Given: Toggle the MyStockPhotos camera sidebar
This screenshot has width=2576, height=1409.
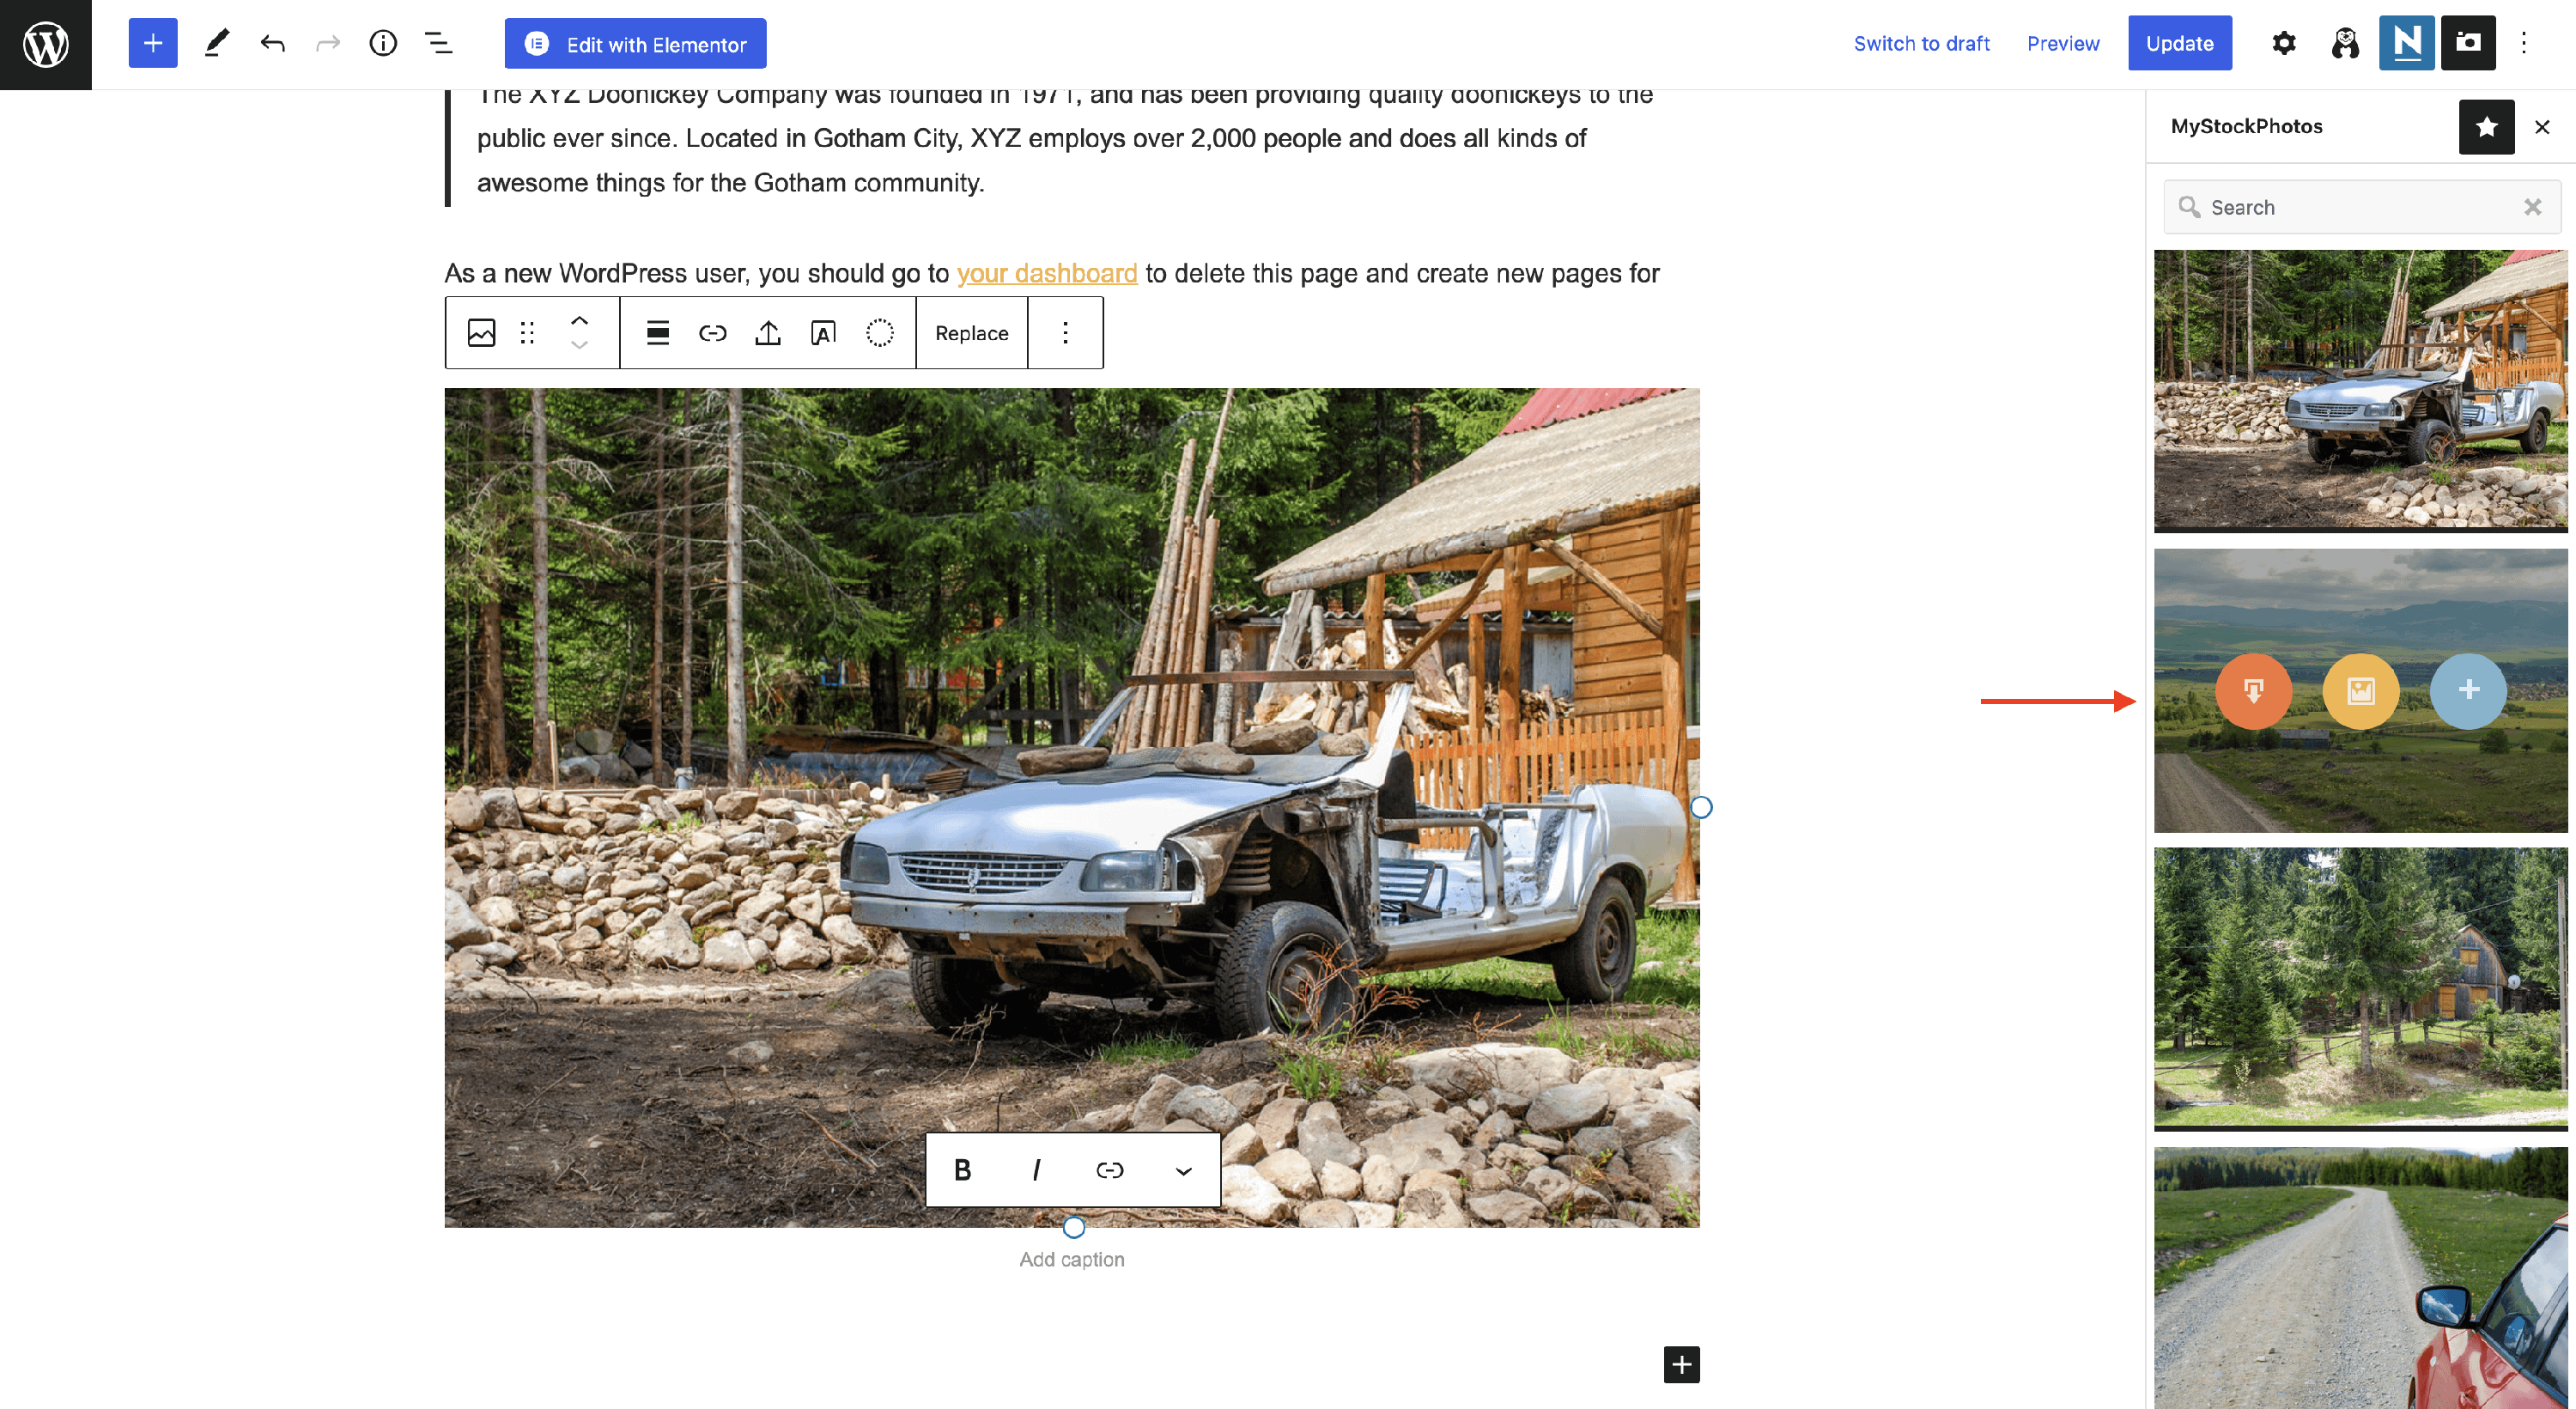Looking at the screenshot, I should [x=2467, y=43].
